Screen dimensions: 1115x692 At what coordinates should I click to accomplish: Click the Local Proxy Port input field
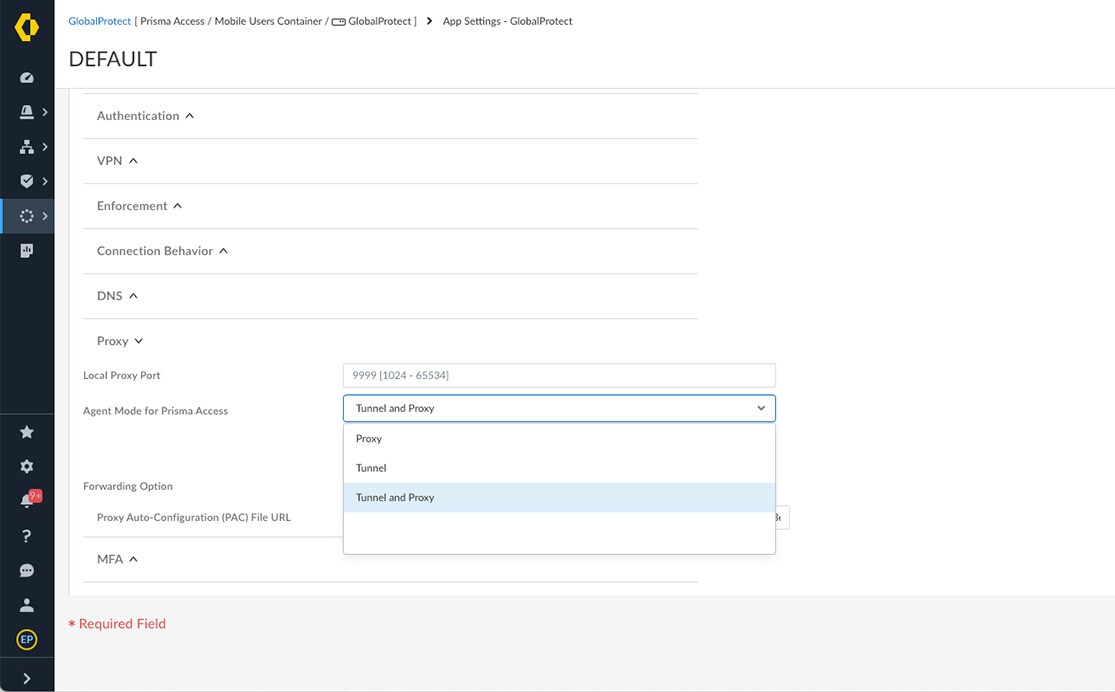pos(558,375)
